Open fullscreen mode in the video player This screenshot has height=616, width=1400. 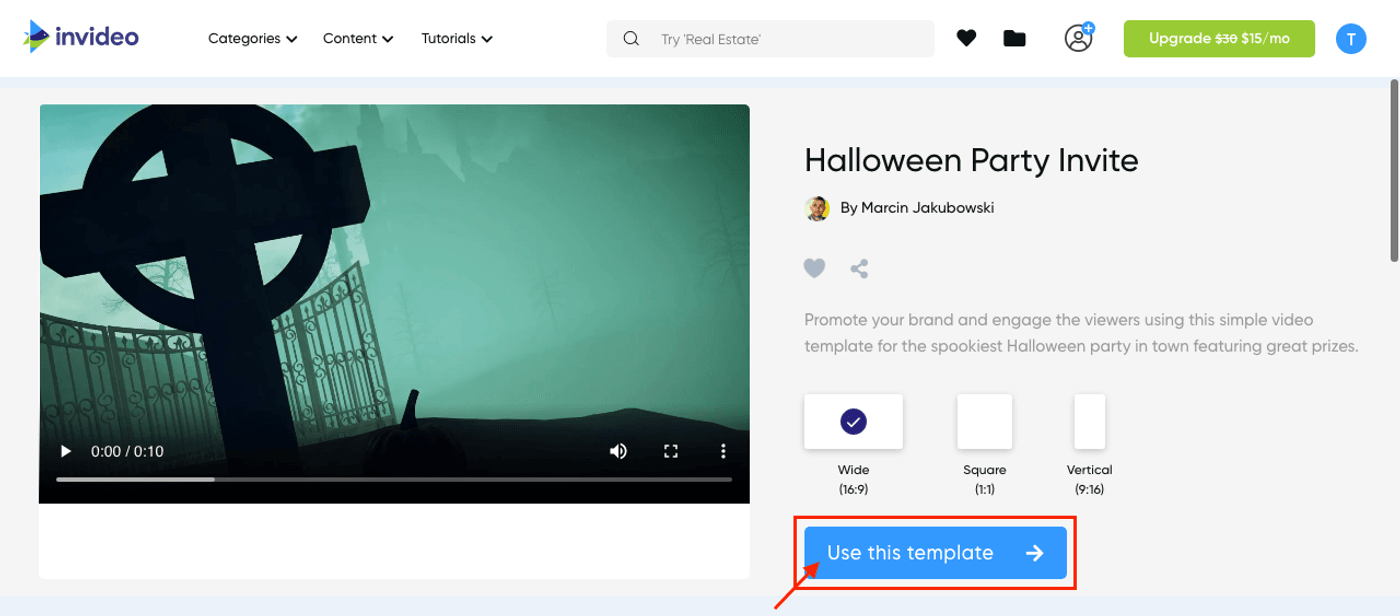[x=672, y=451]
